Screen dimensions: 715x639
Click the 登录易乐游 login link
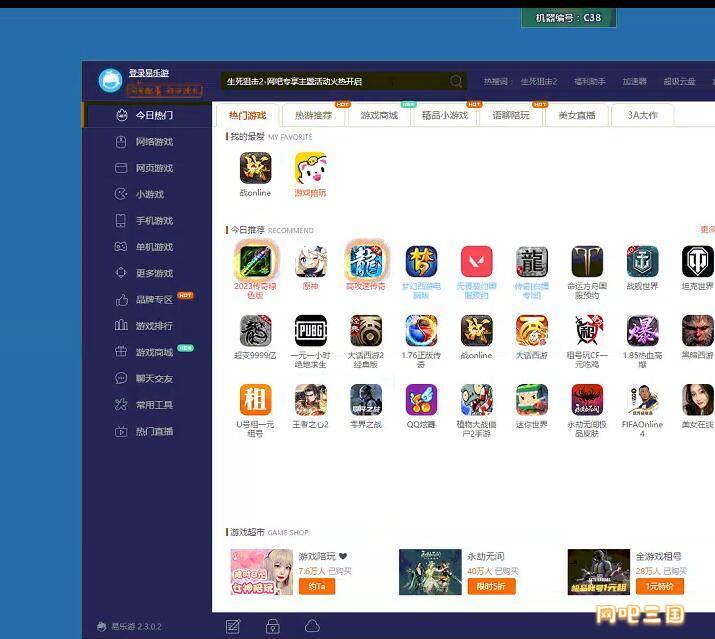coord(149,73)
